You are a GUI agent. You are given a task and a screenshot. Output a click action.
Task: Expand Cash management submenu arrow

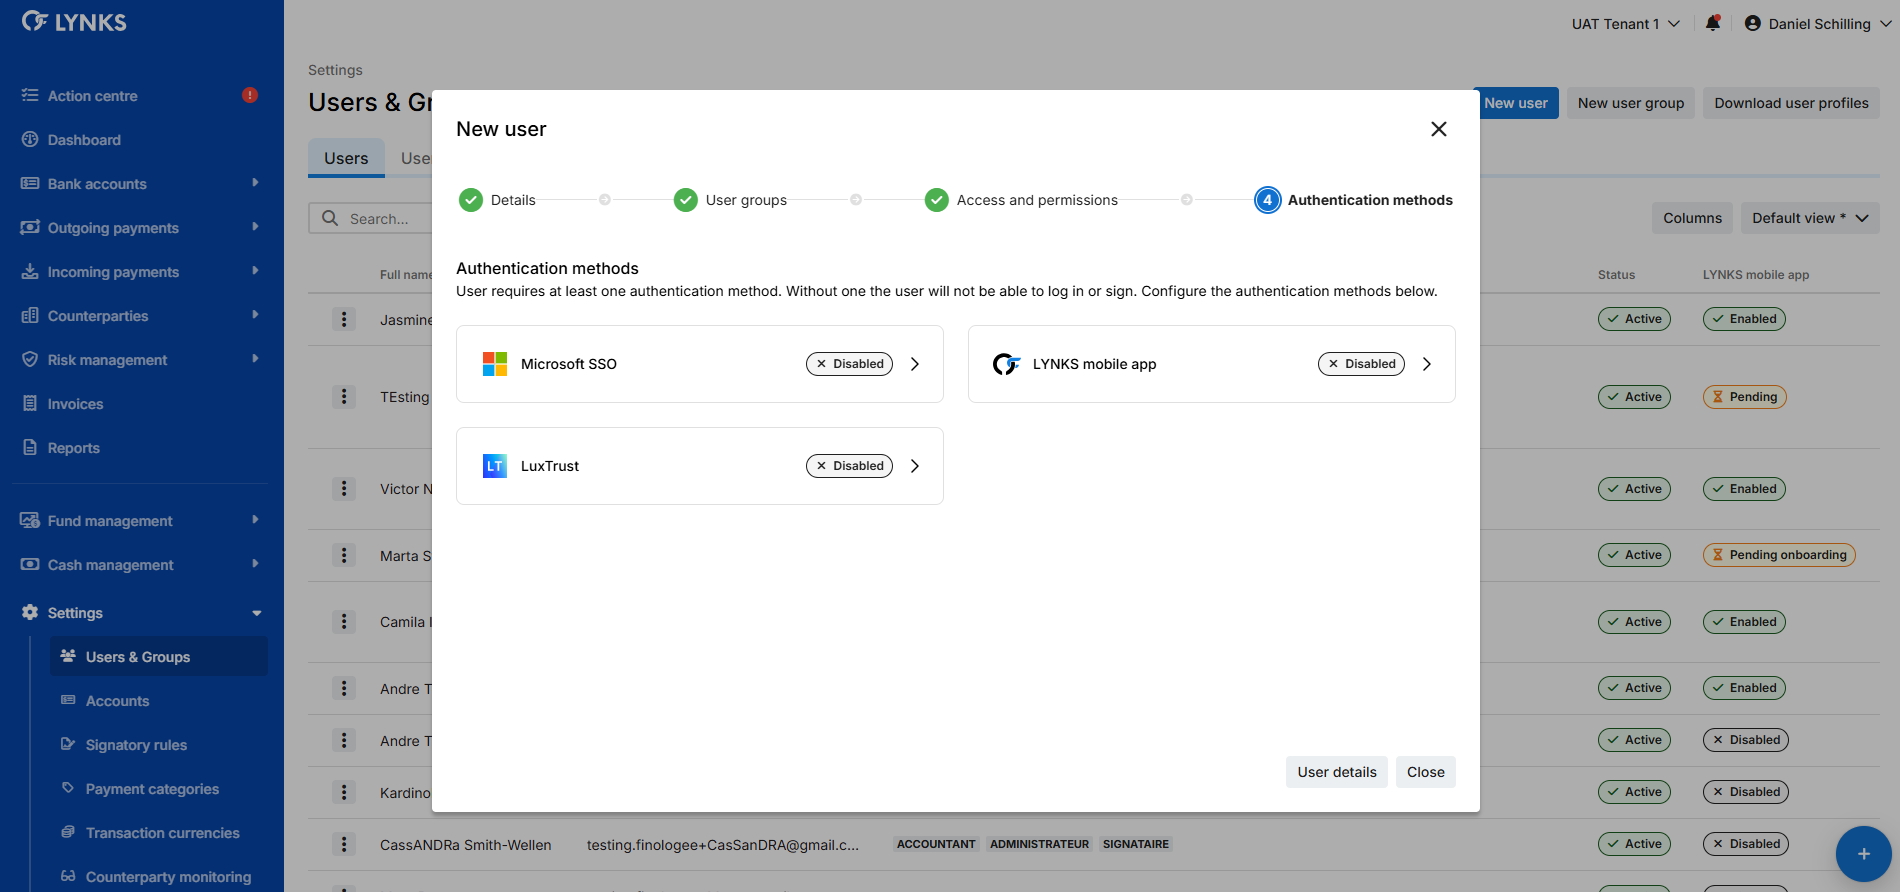point(255,564)
